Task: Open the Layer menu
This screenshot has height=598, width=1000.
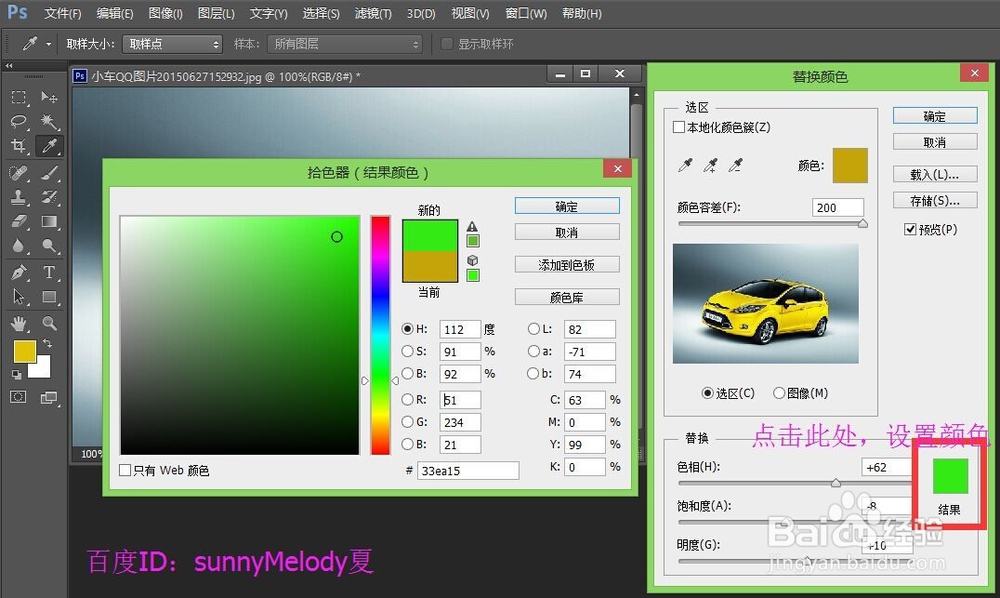Action: (216, 13)
